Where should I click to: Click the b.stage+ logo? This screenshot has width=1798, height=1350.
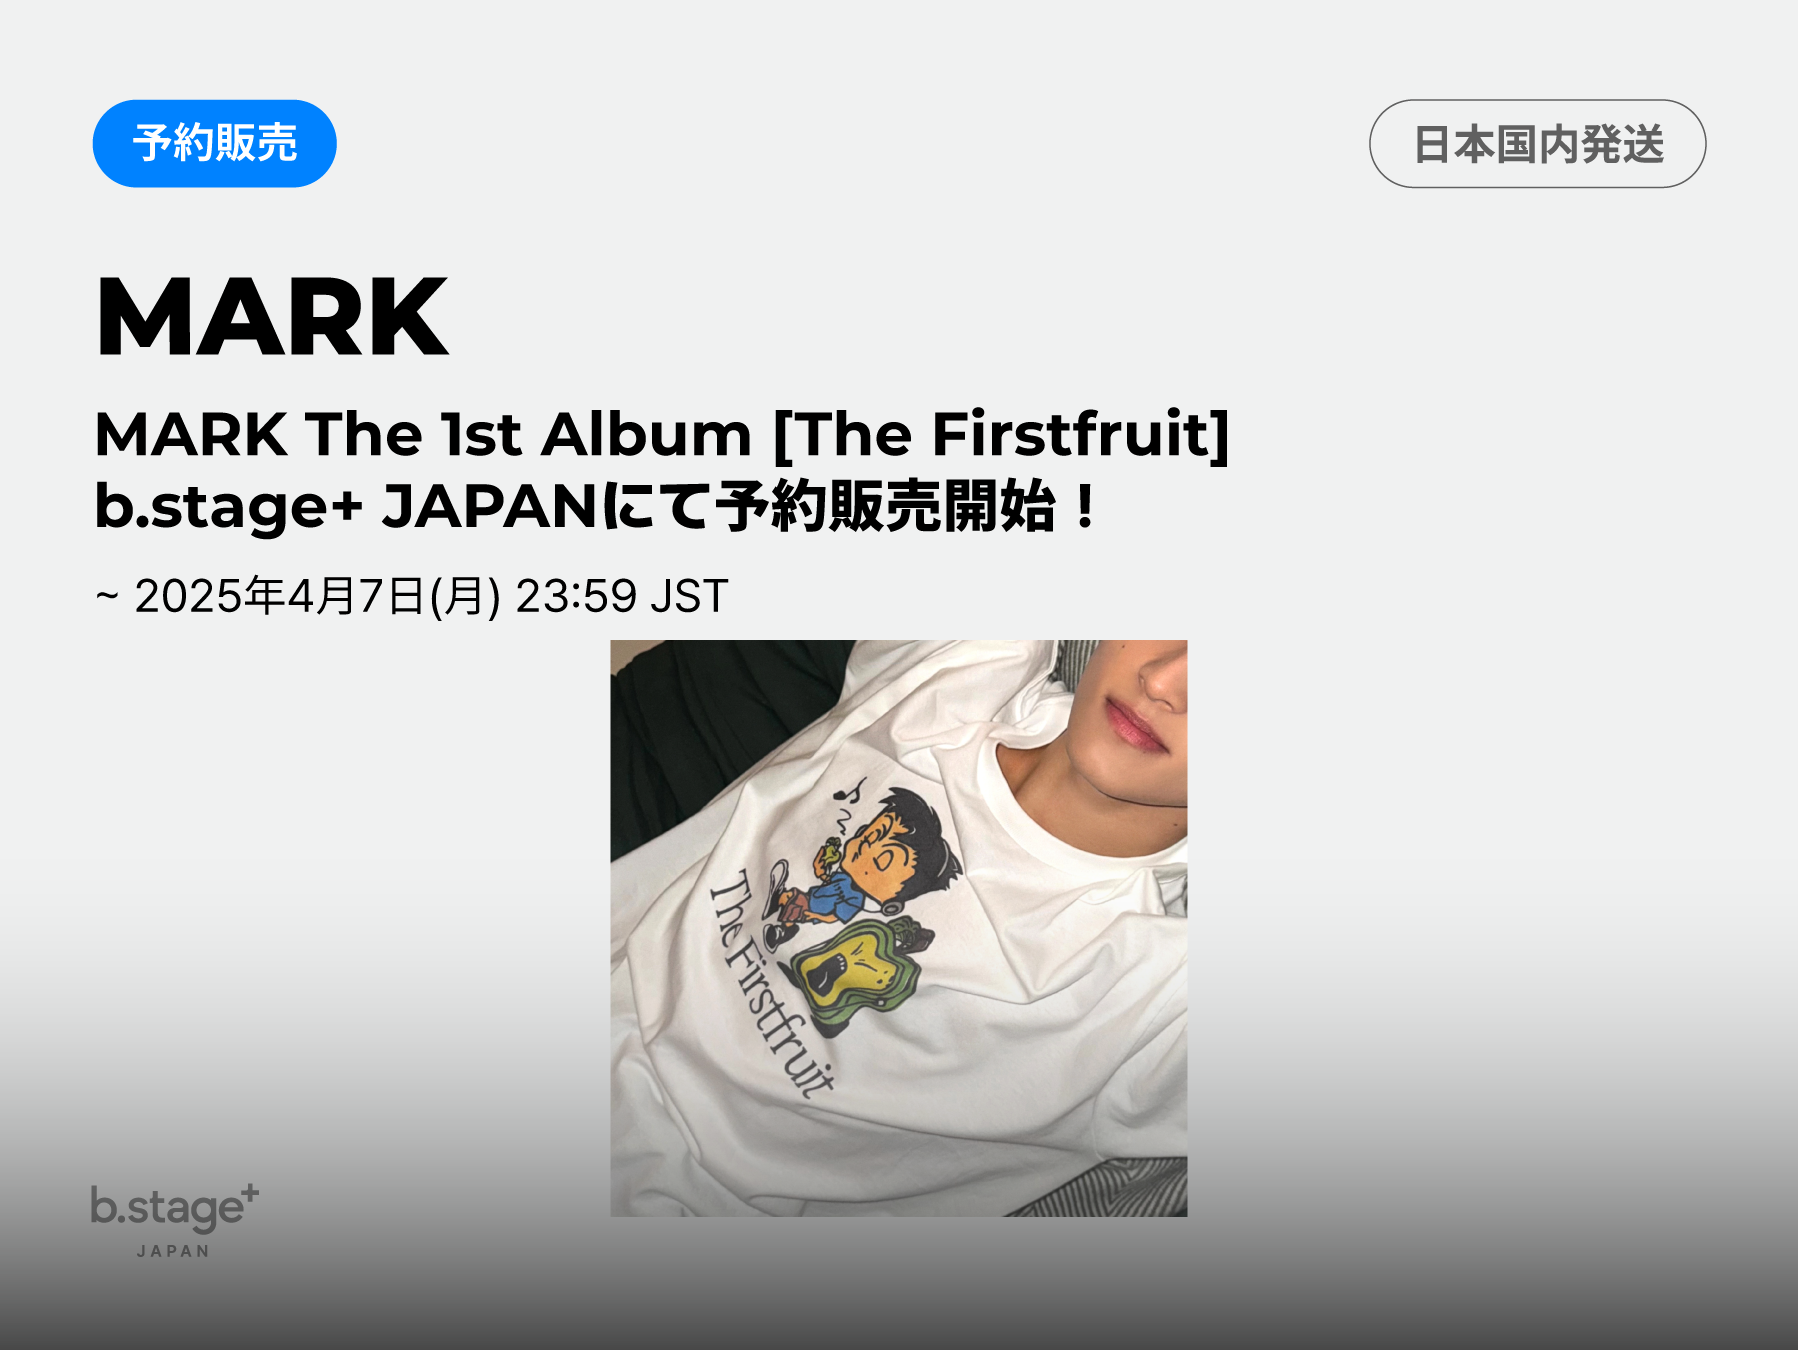[x=175, y=1208]
